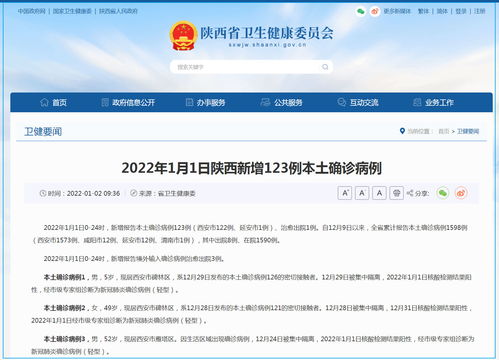Visit the 中国政府网 link
The width and height of the screenshot is (499, 360).
pyautogui.click(x=32, y=11)
